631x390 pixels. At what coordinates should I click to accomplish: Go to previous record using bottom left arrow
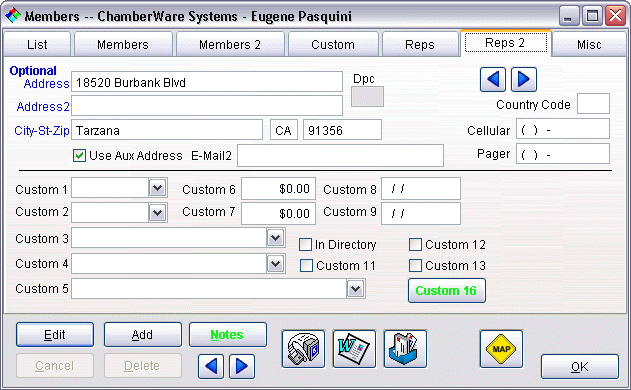point(211,366)
